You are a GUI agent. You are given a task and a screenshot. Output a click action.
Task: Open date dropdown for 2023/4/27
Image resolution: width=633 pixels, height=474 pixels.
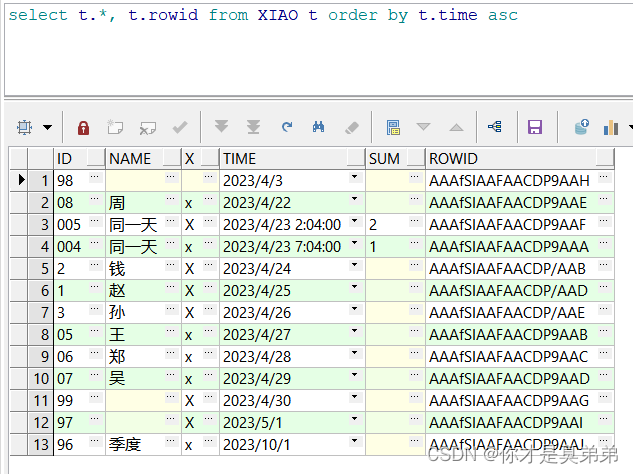point(354,331)
